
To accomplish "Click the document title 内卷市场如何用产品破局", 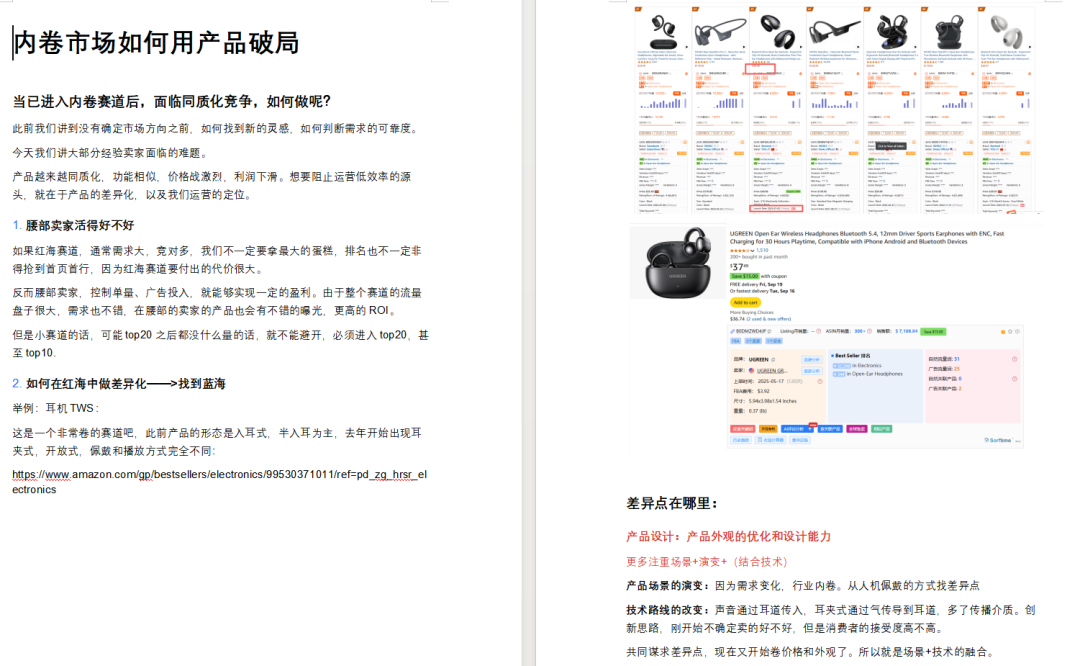I will click(x=156, y=43).
